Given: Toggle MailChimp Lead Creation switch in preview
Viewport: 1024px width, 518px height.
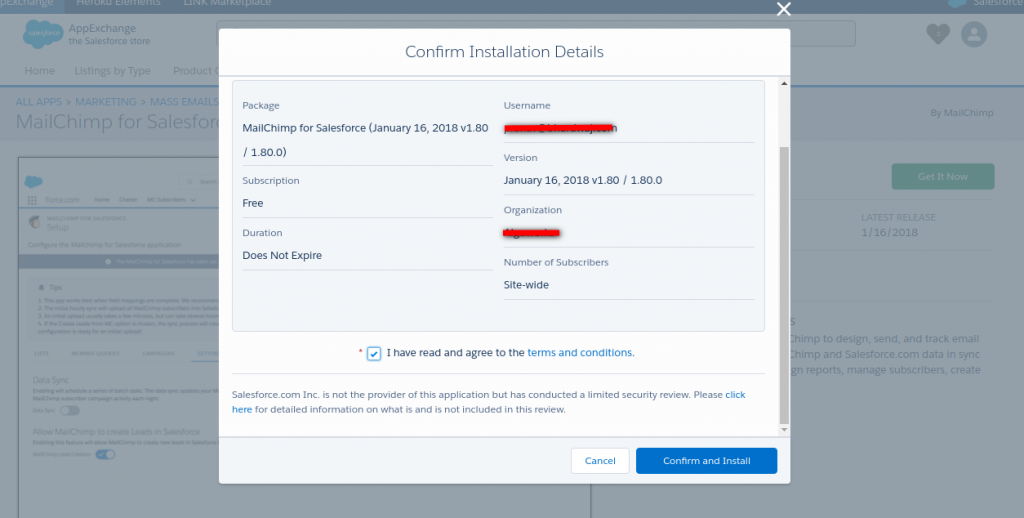Looking at the screenshot, I should click(x=105, y=455).
